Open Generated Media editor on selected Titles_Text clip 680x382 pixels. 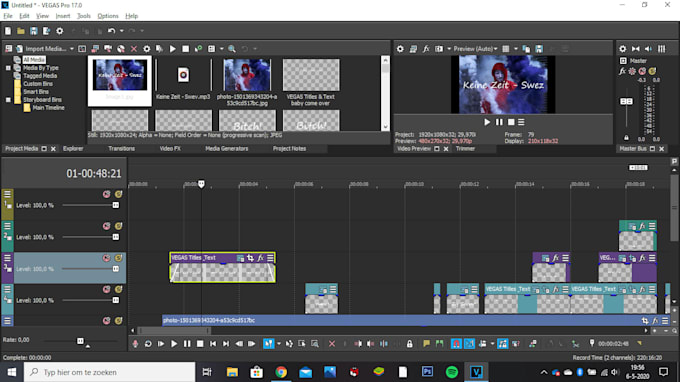pyautogui.click(x=240, y=258)
